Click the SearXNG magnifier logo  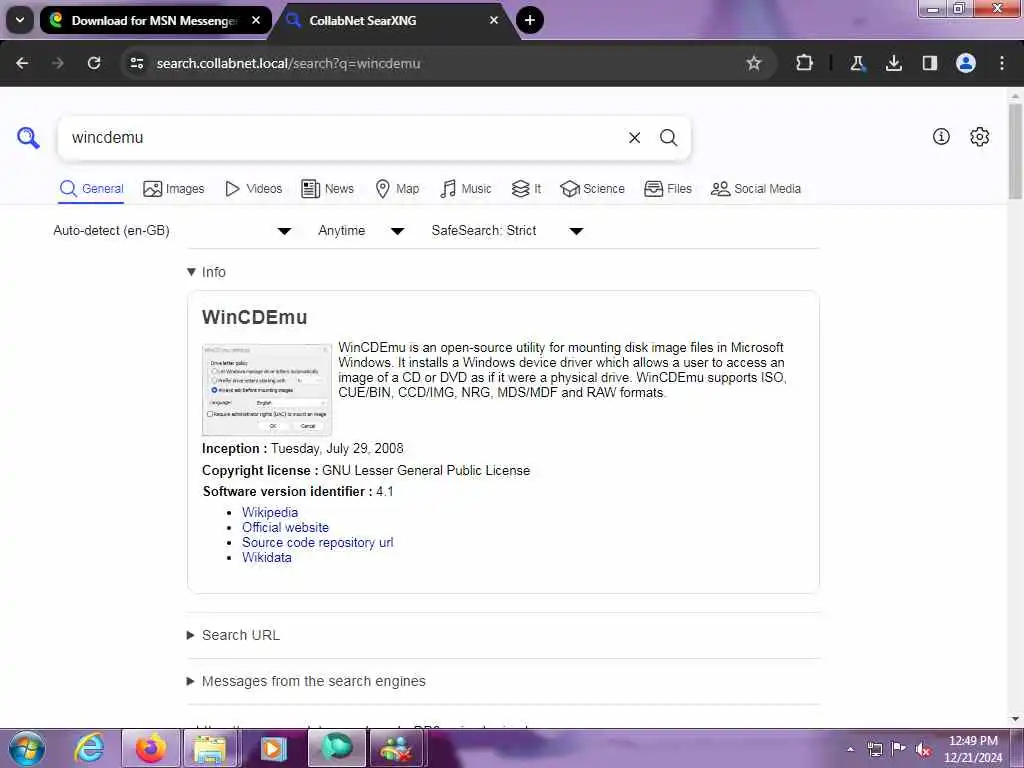(28, 138)
